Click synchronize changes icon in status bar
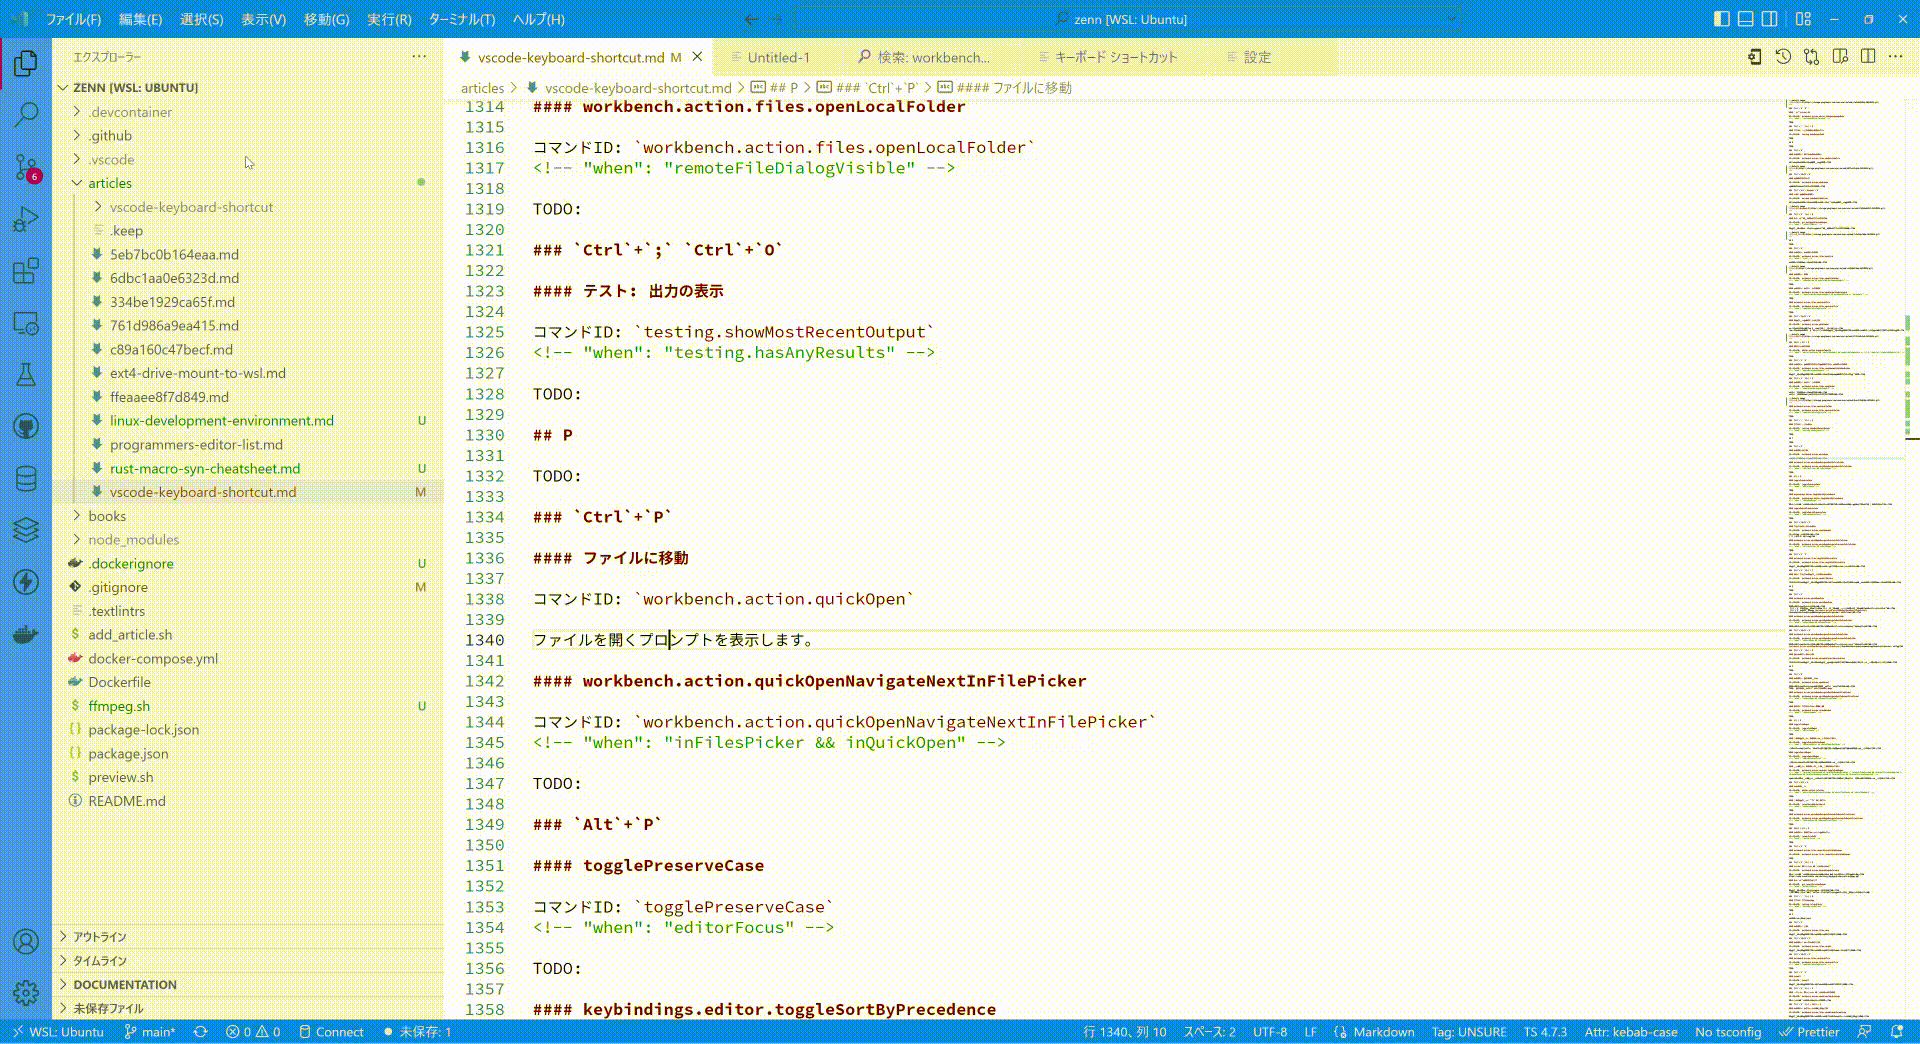Viewport: 1920px width, 1044px height. coord(200,1032)
